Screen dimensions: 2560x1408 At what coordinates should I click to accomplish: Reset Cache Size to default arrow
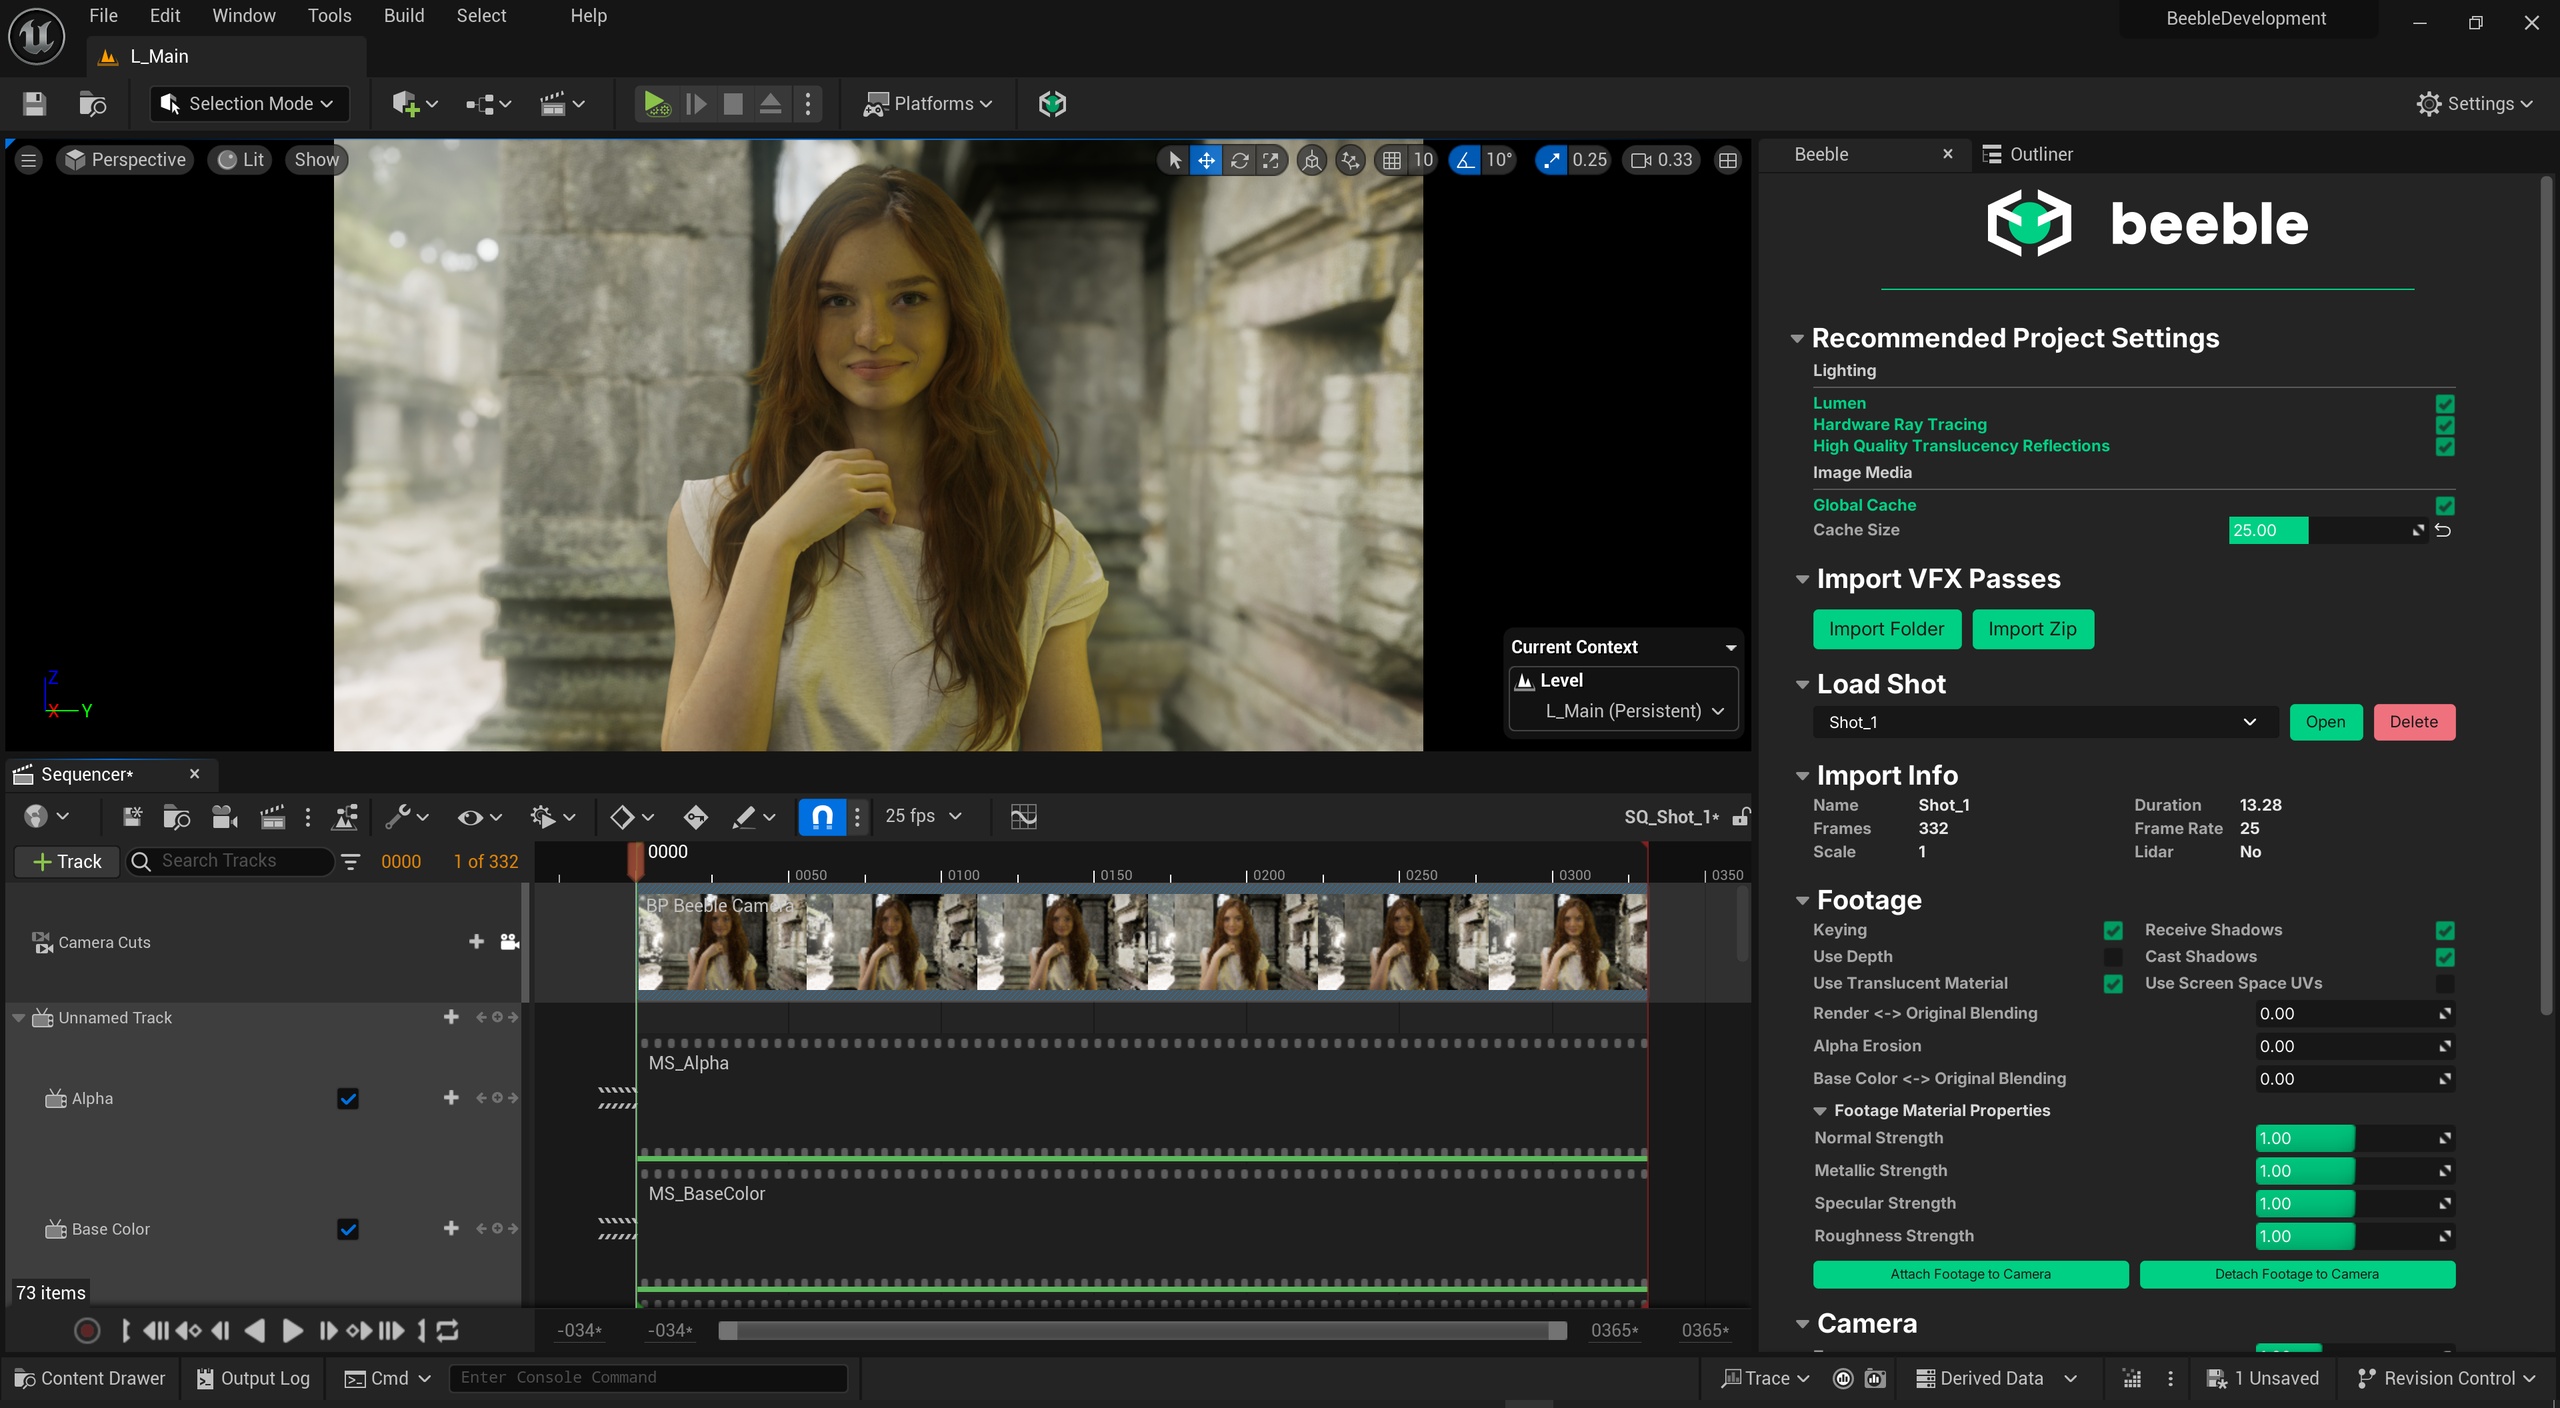click(2443, 530)
